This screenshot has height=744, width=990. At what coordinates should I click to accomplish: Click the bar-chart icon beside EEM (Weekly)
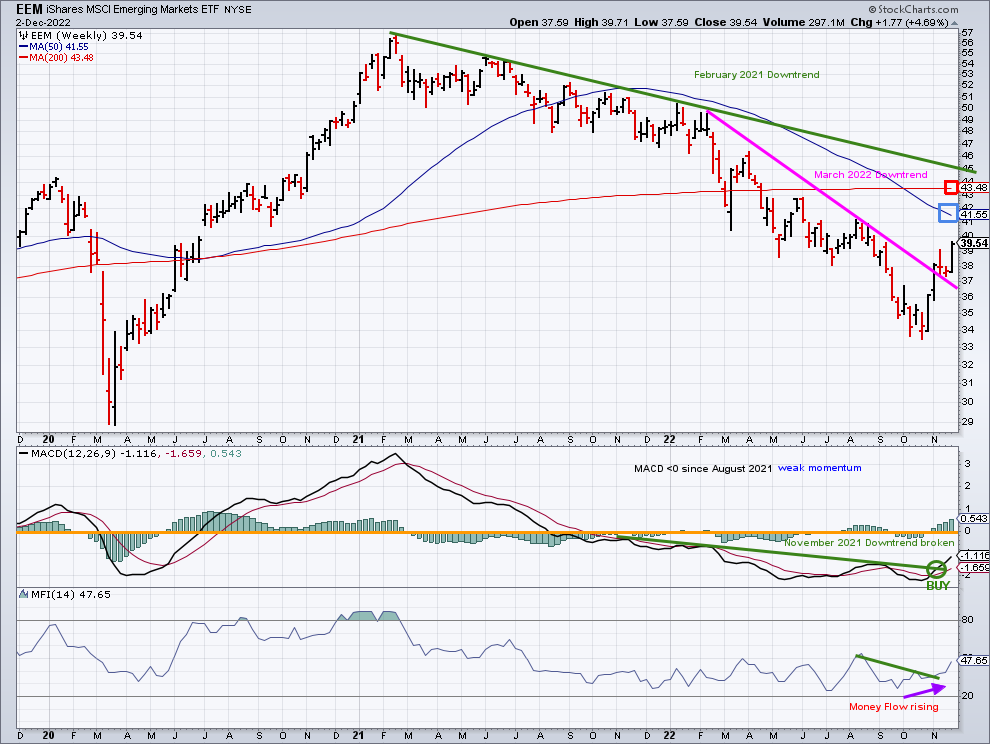click(x=23, y=36)
